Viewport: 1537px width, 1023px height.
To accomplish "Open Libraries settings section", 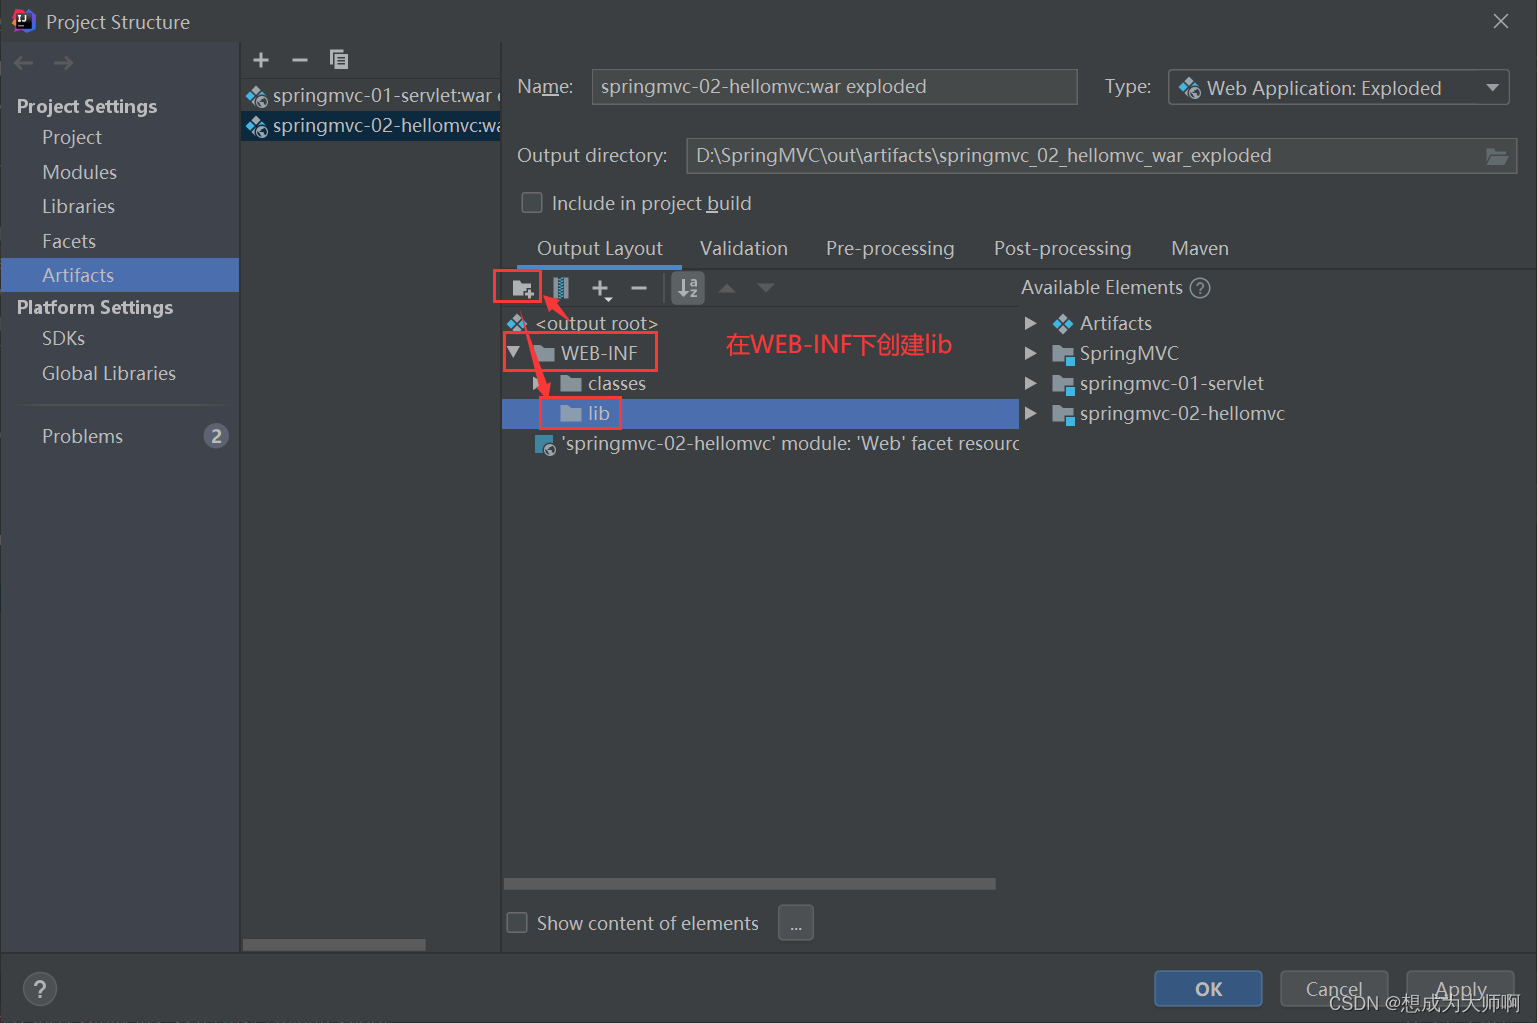I will pyautogui.click(x=78, y=206).
